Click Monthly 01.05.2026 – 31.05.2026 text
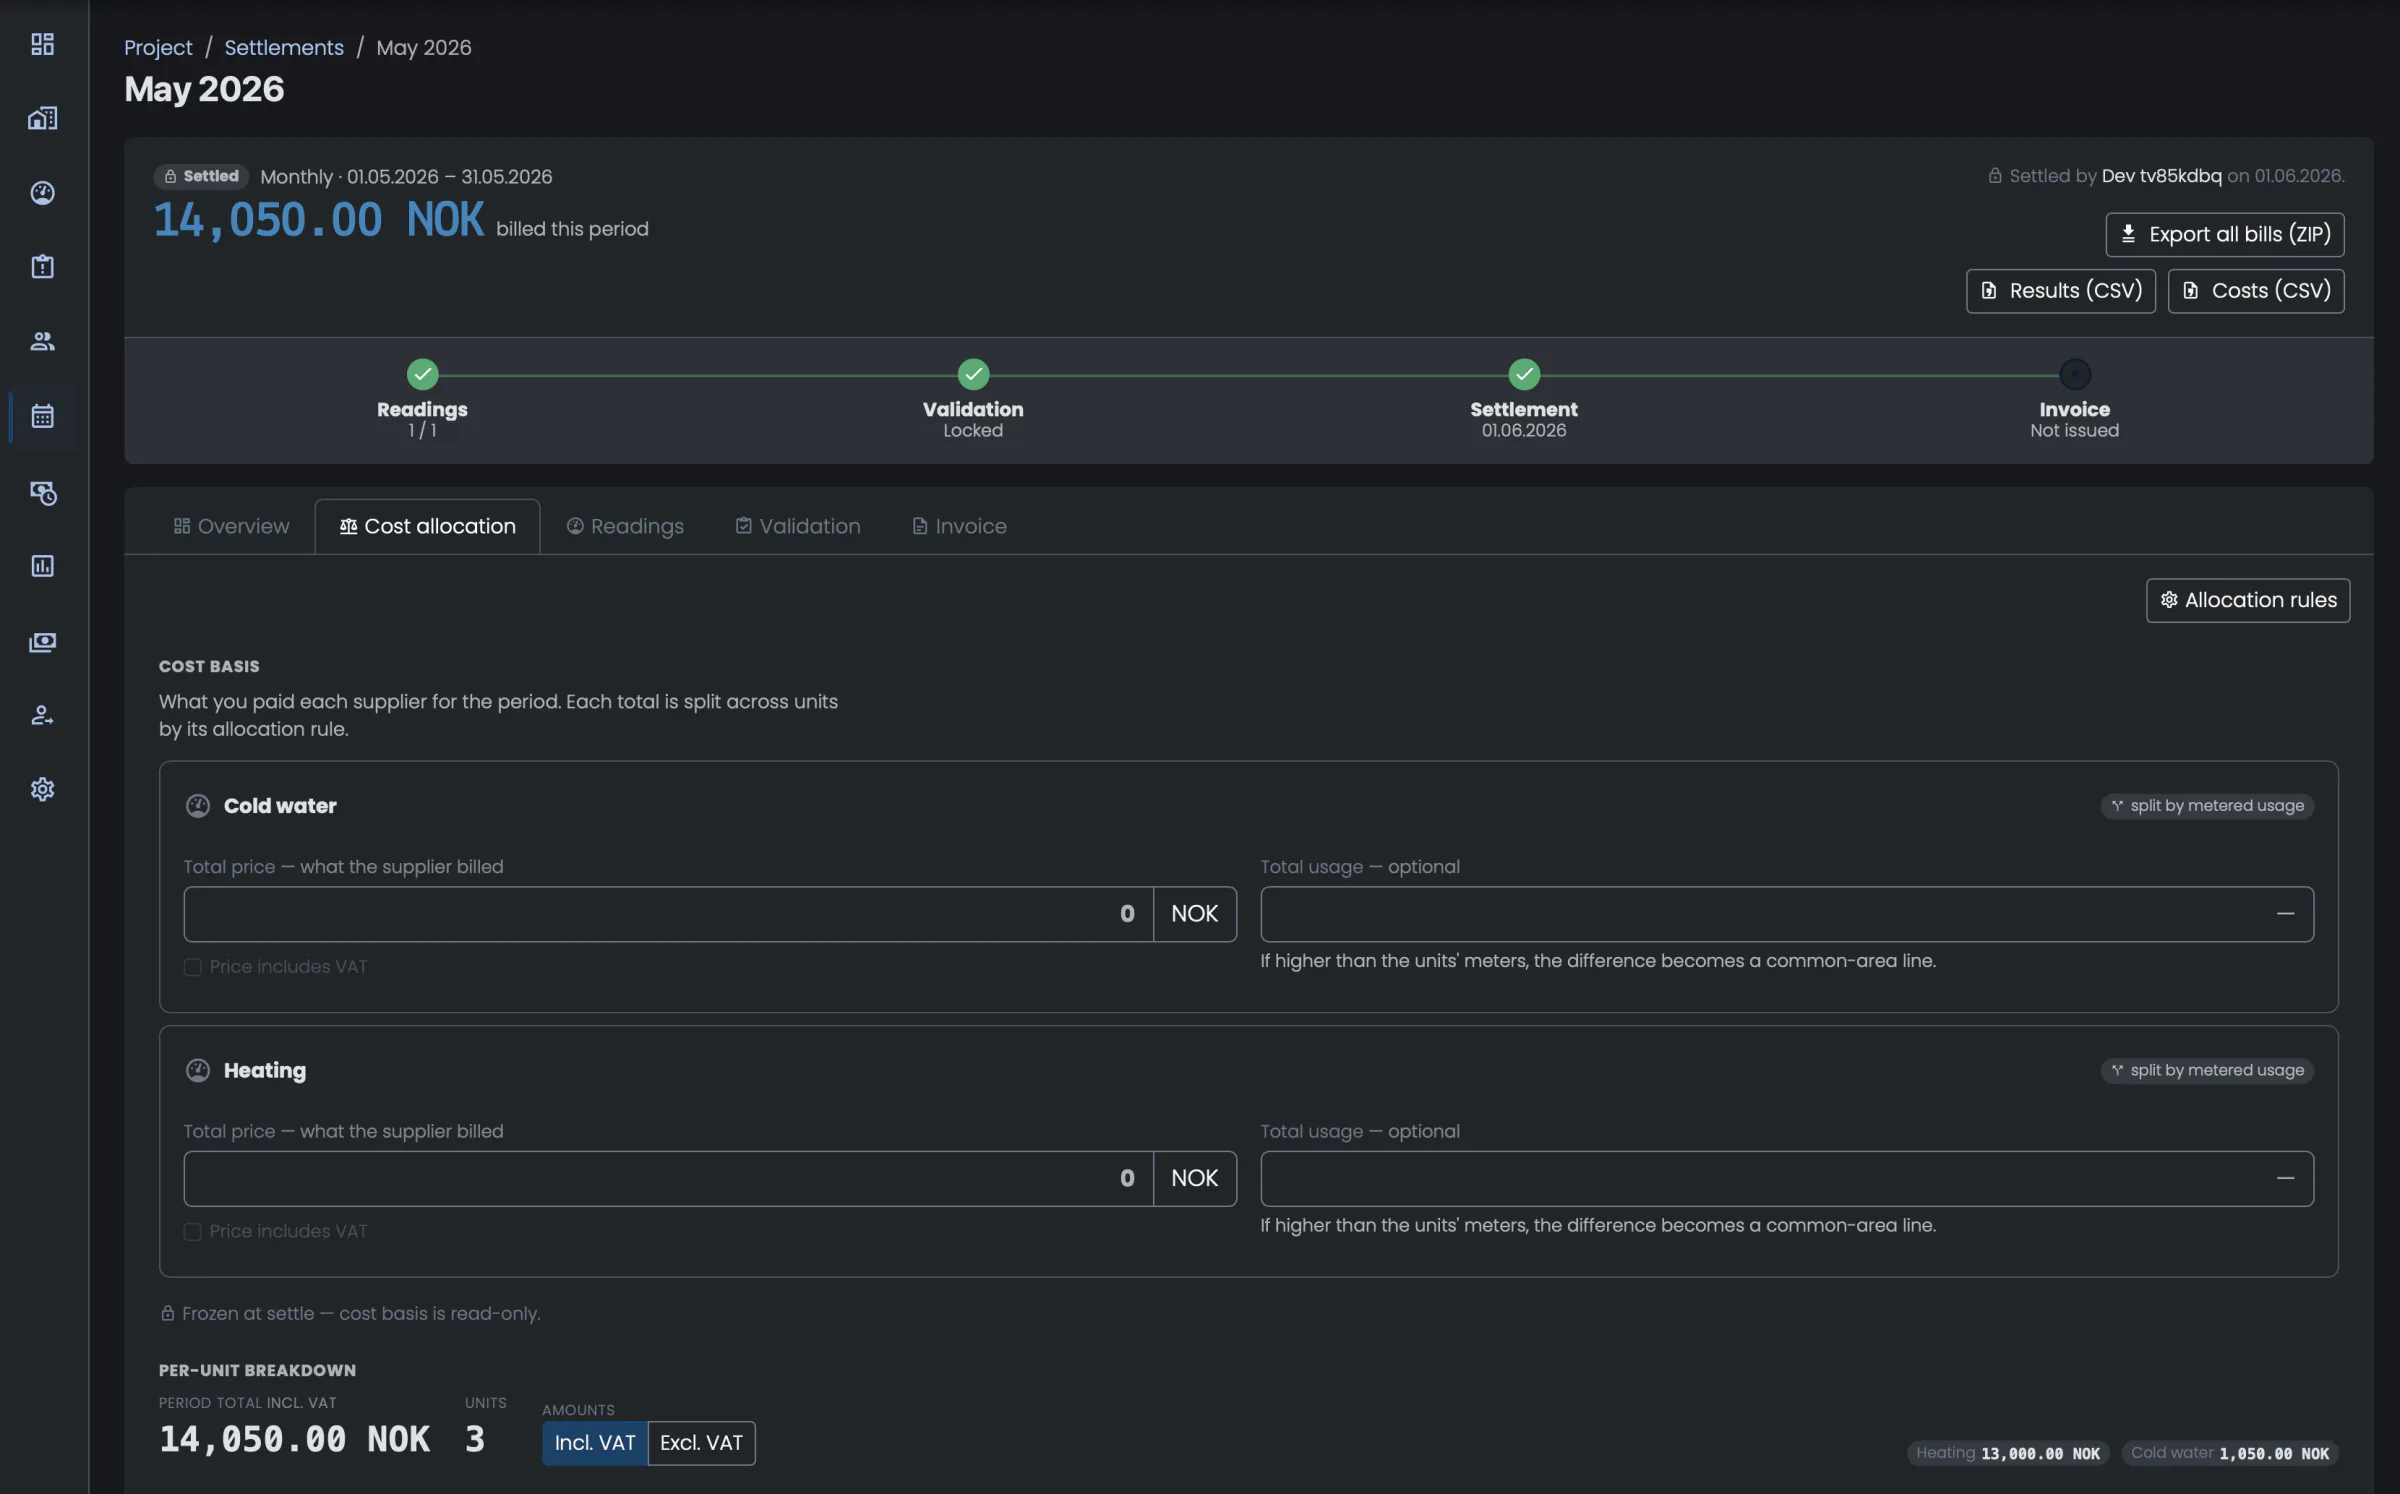Image resolution: width=2400 pixels, height=1494 pixels. point(406,176)
